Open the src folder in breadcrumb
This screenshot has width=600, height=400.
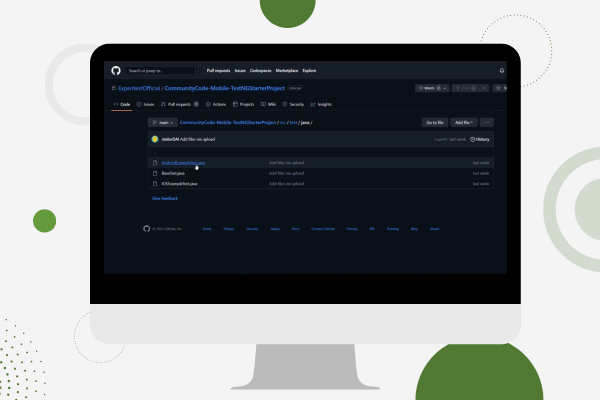283,122
